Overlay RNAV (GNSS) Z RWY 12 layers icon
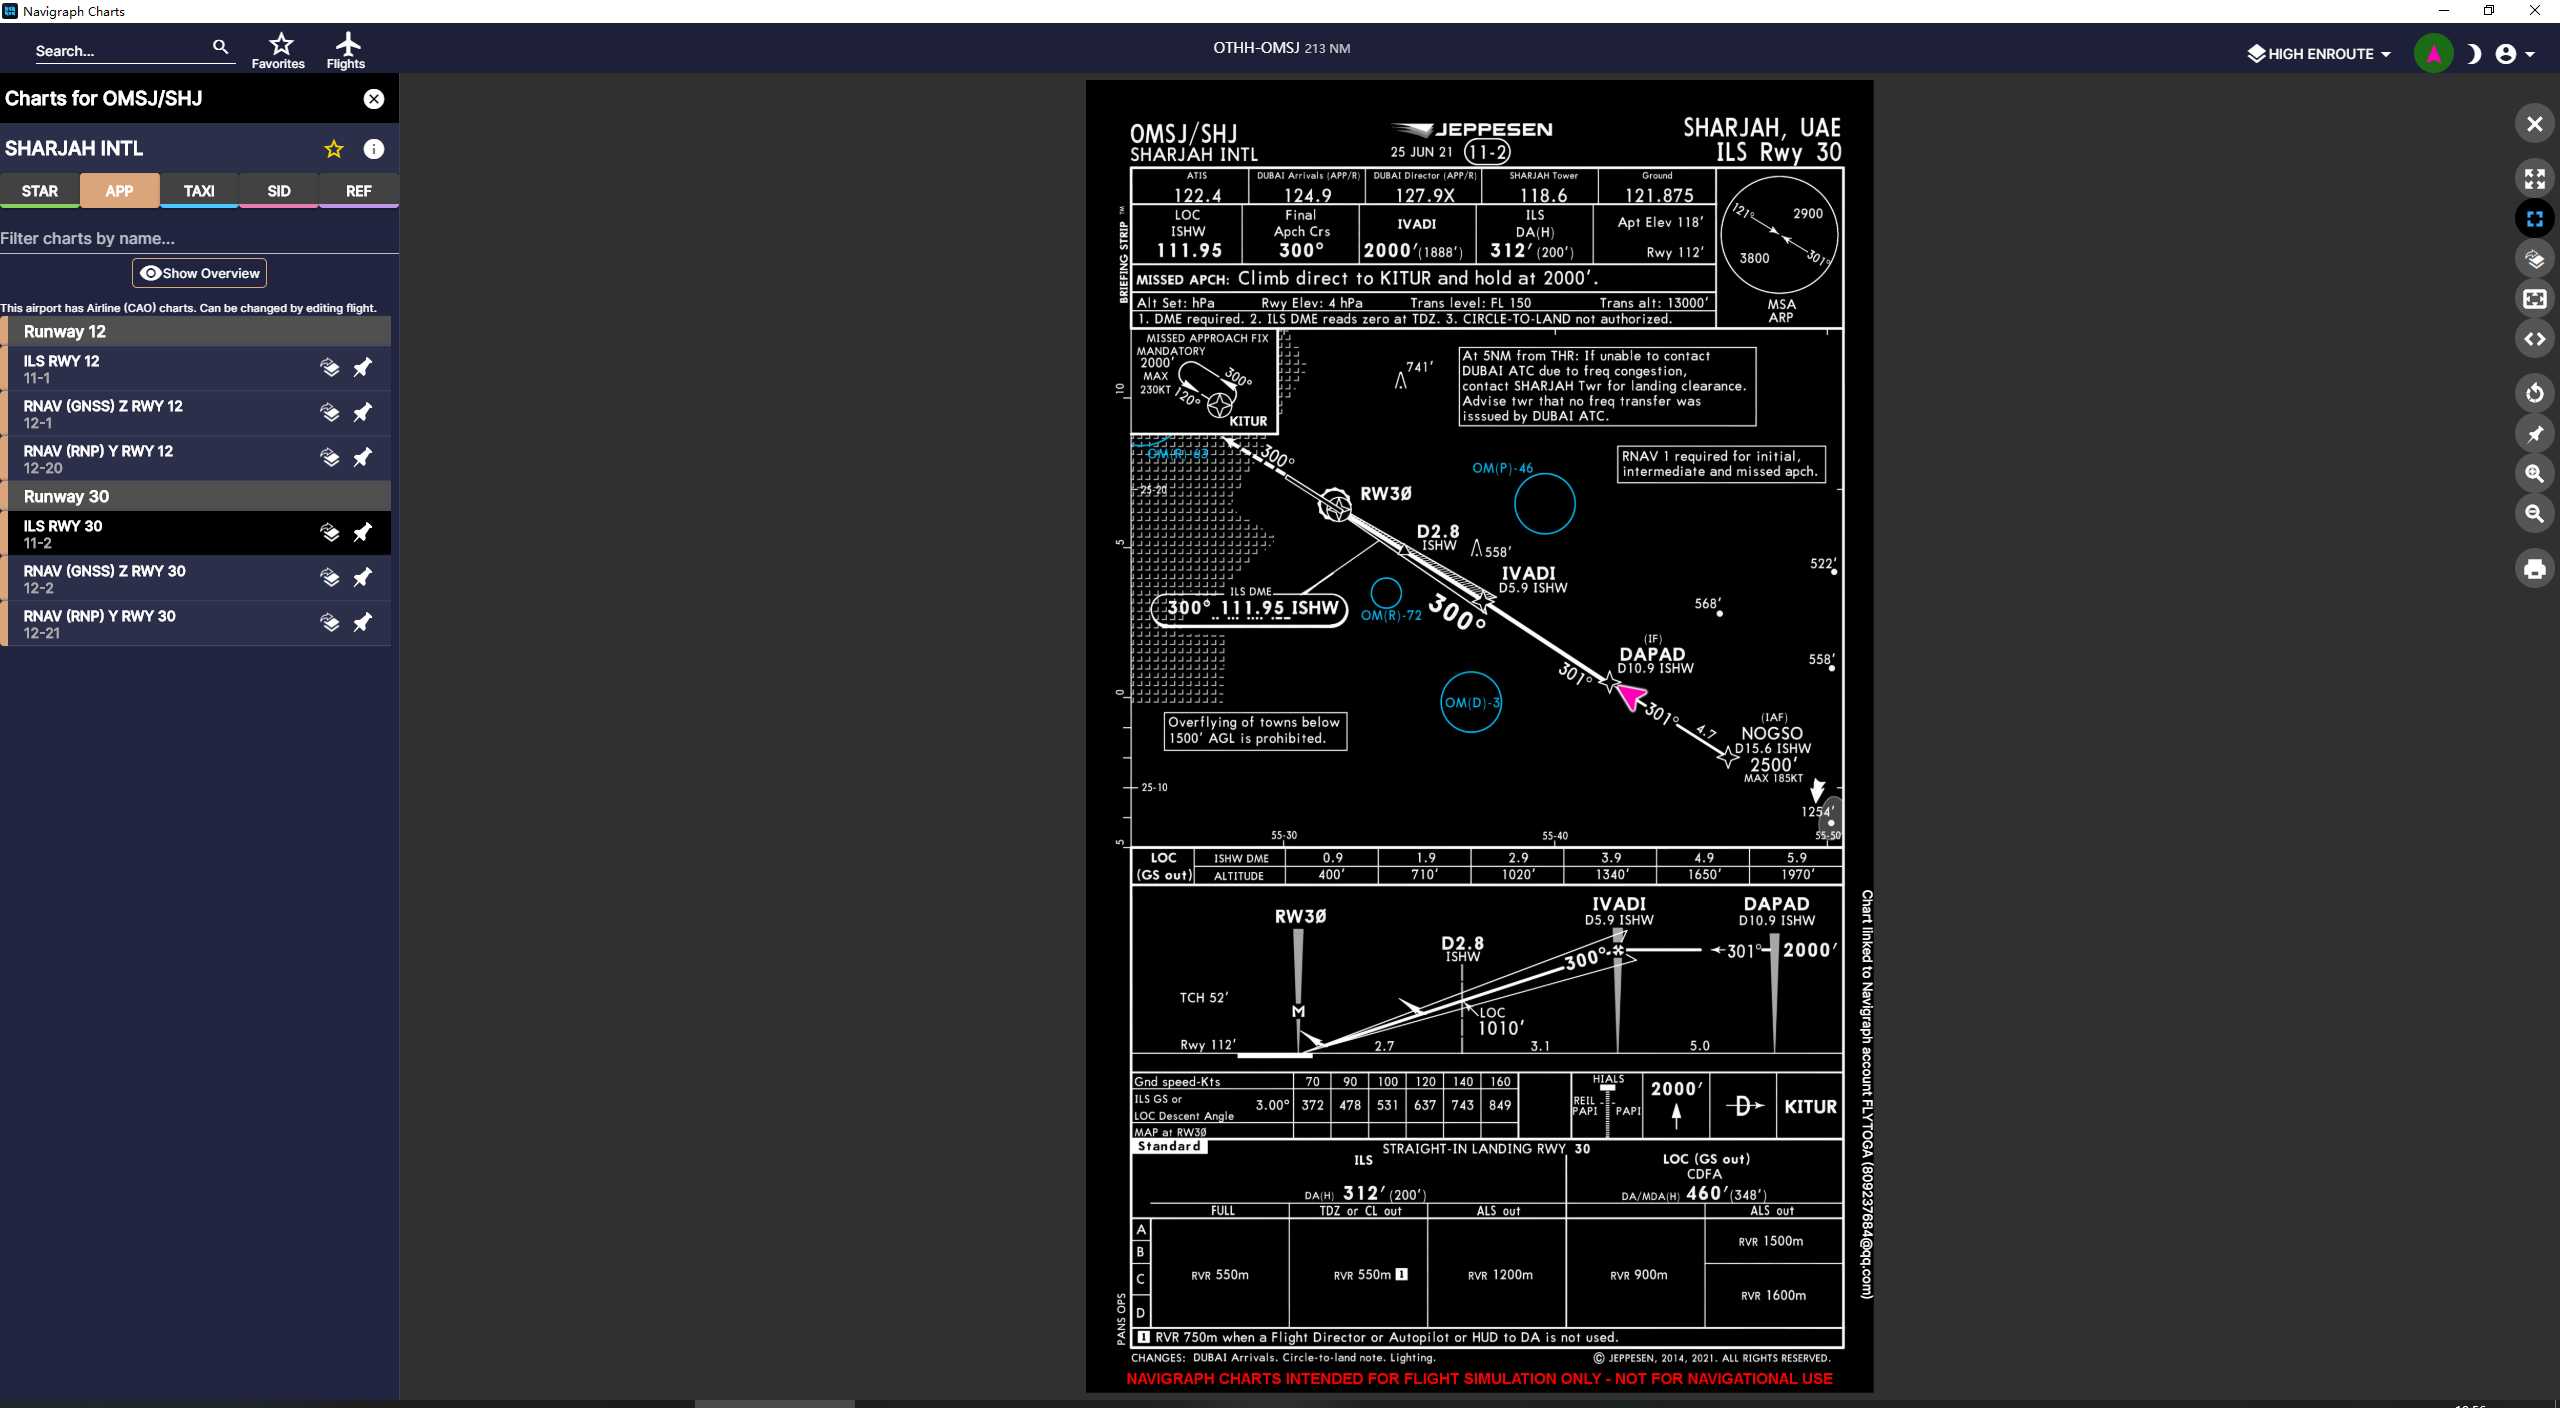 329,412
